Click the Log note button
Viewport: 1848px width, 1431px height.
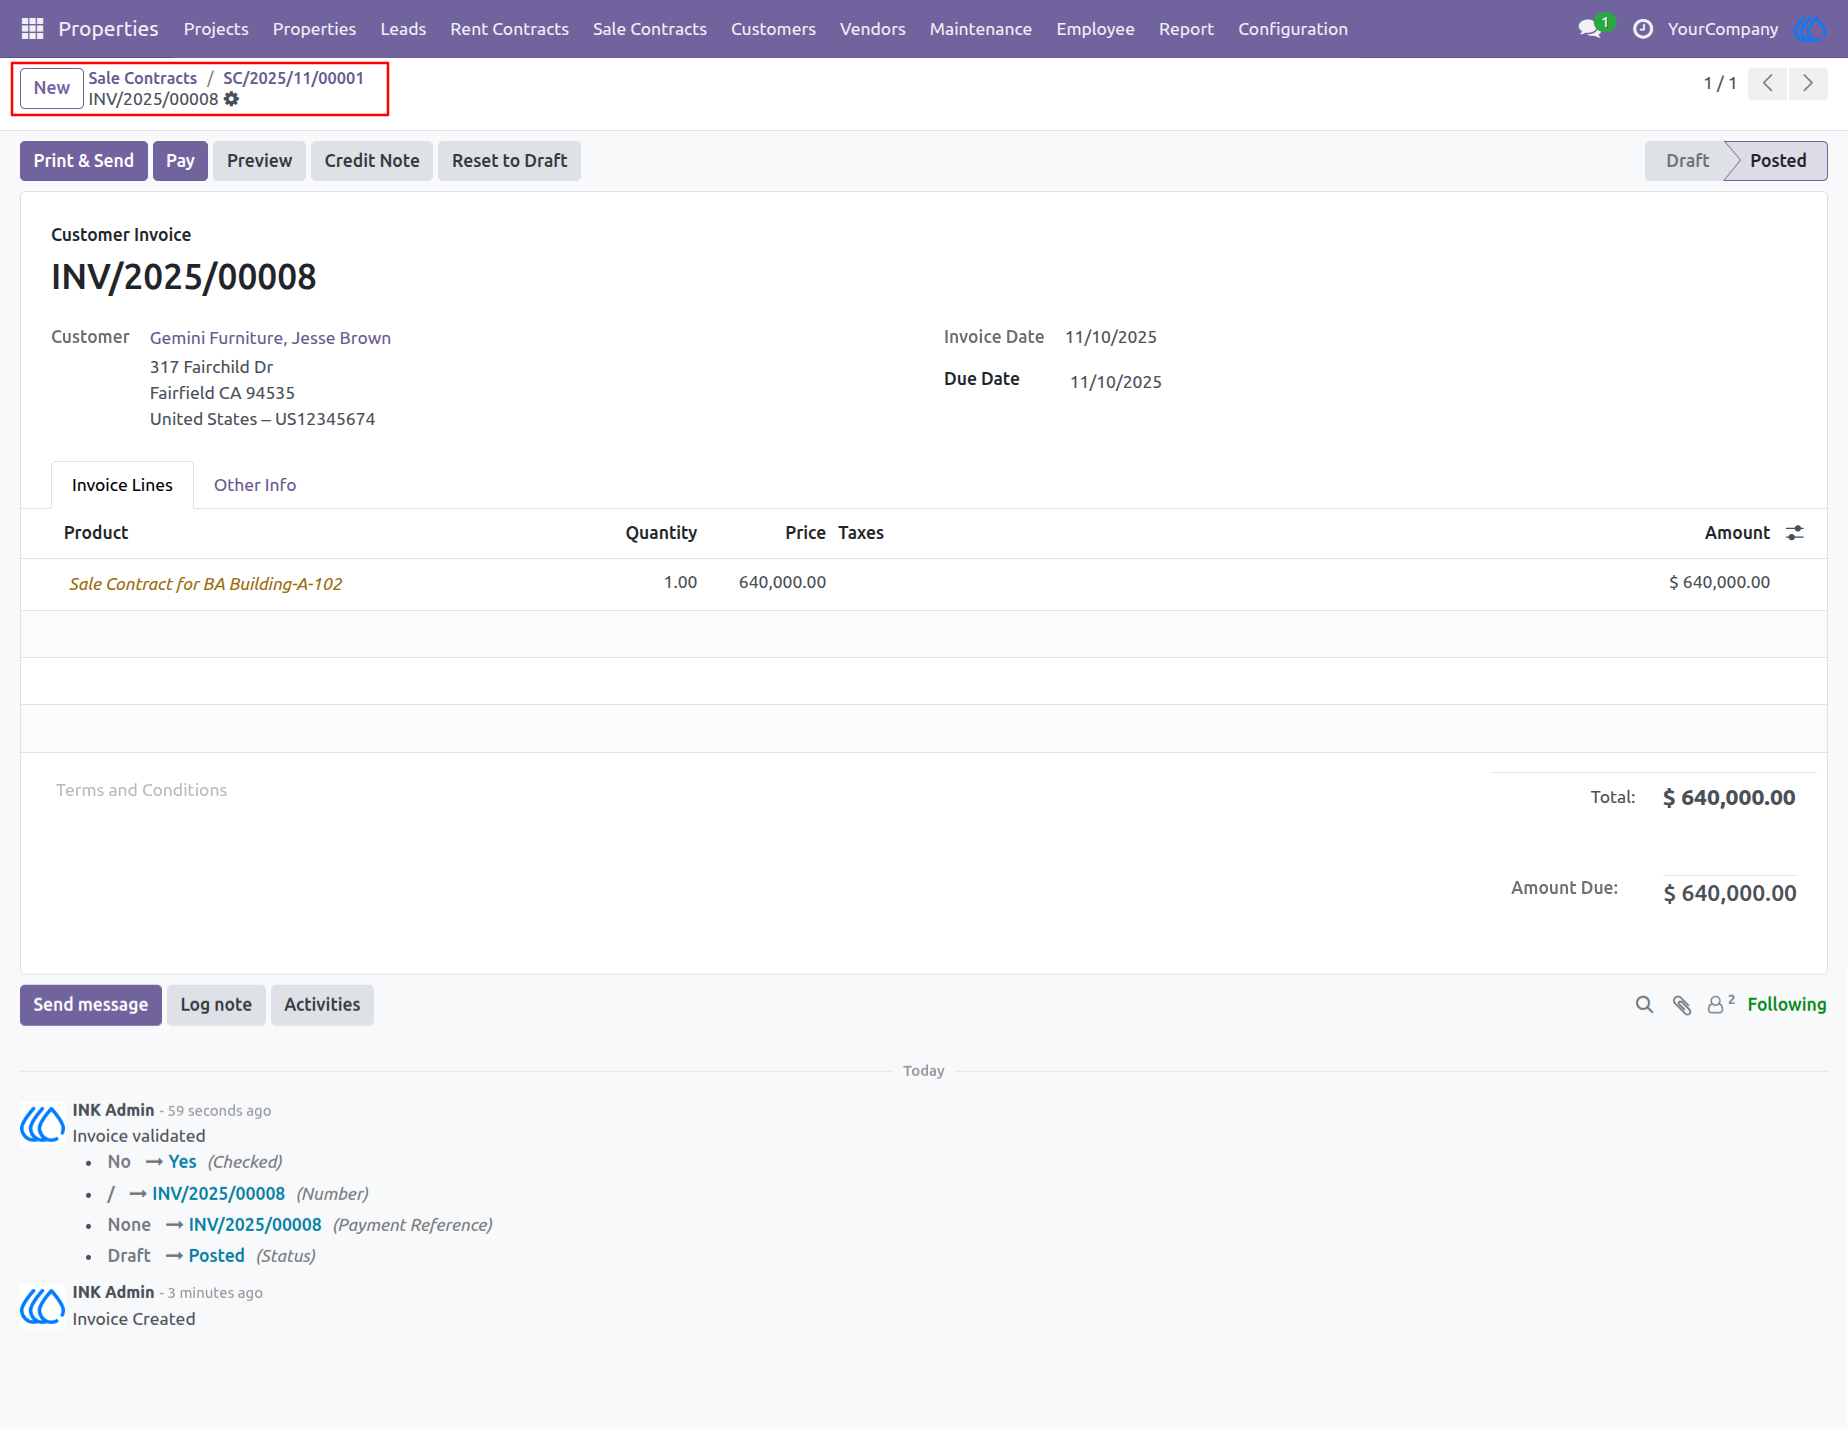coord(216,1005)
